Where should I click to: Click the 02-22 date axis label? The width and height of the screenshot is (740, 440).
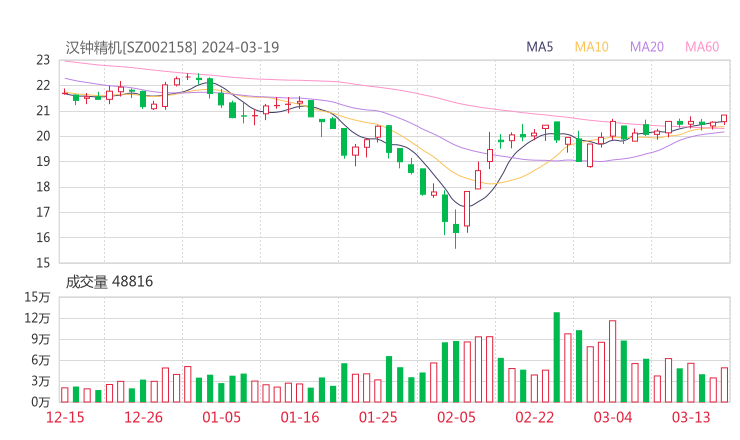coord(534,417)
